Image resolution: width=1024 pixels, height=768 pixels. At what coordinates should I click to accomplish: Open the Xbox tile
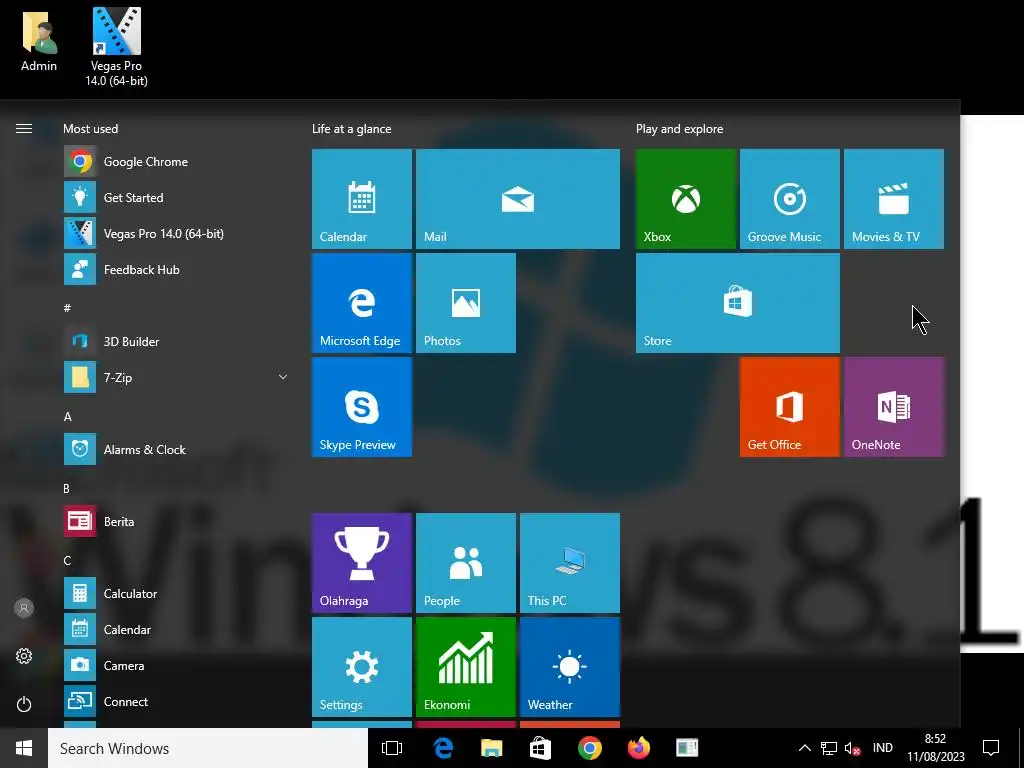pos(686,199)
